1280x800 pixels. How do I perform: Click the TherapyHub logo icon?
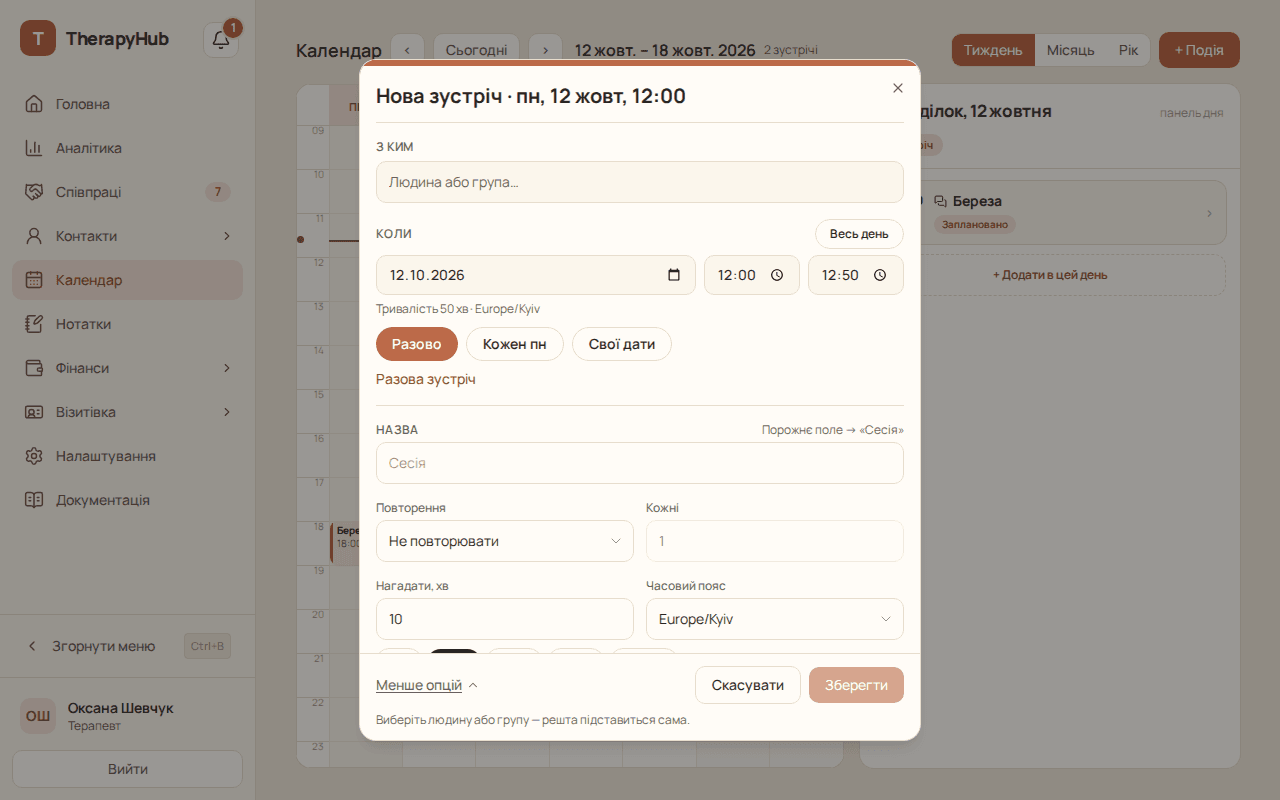click(x=38, y=39)
